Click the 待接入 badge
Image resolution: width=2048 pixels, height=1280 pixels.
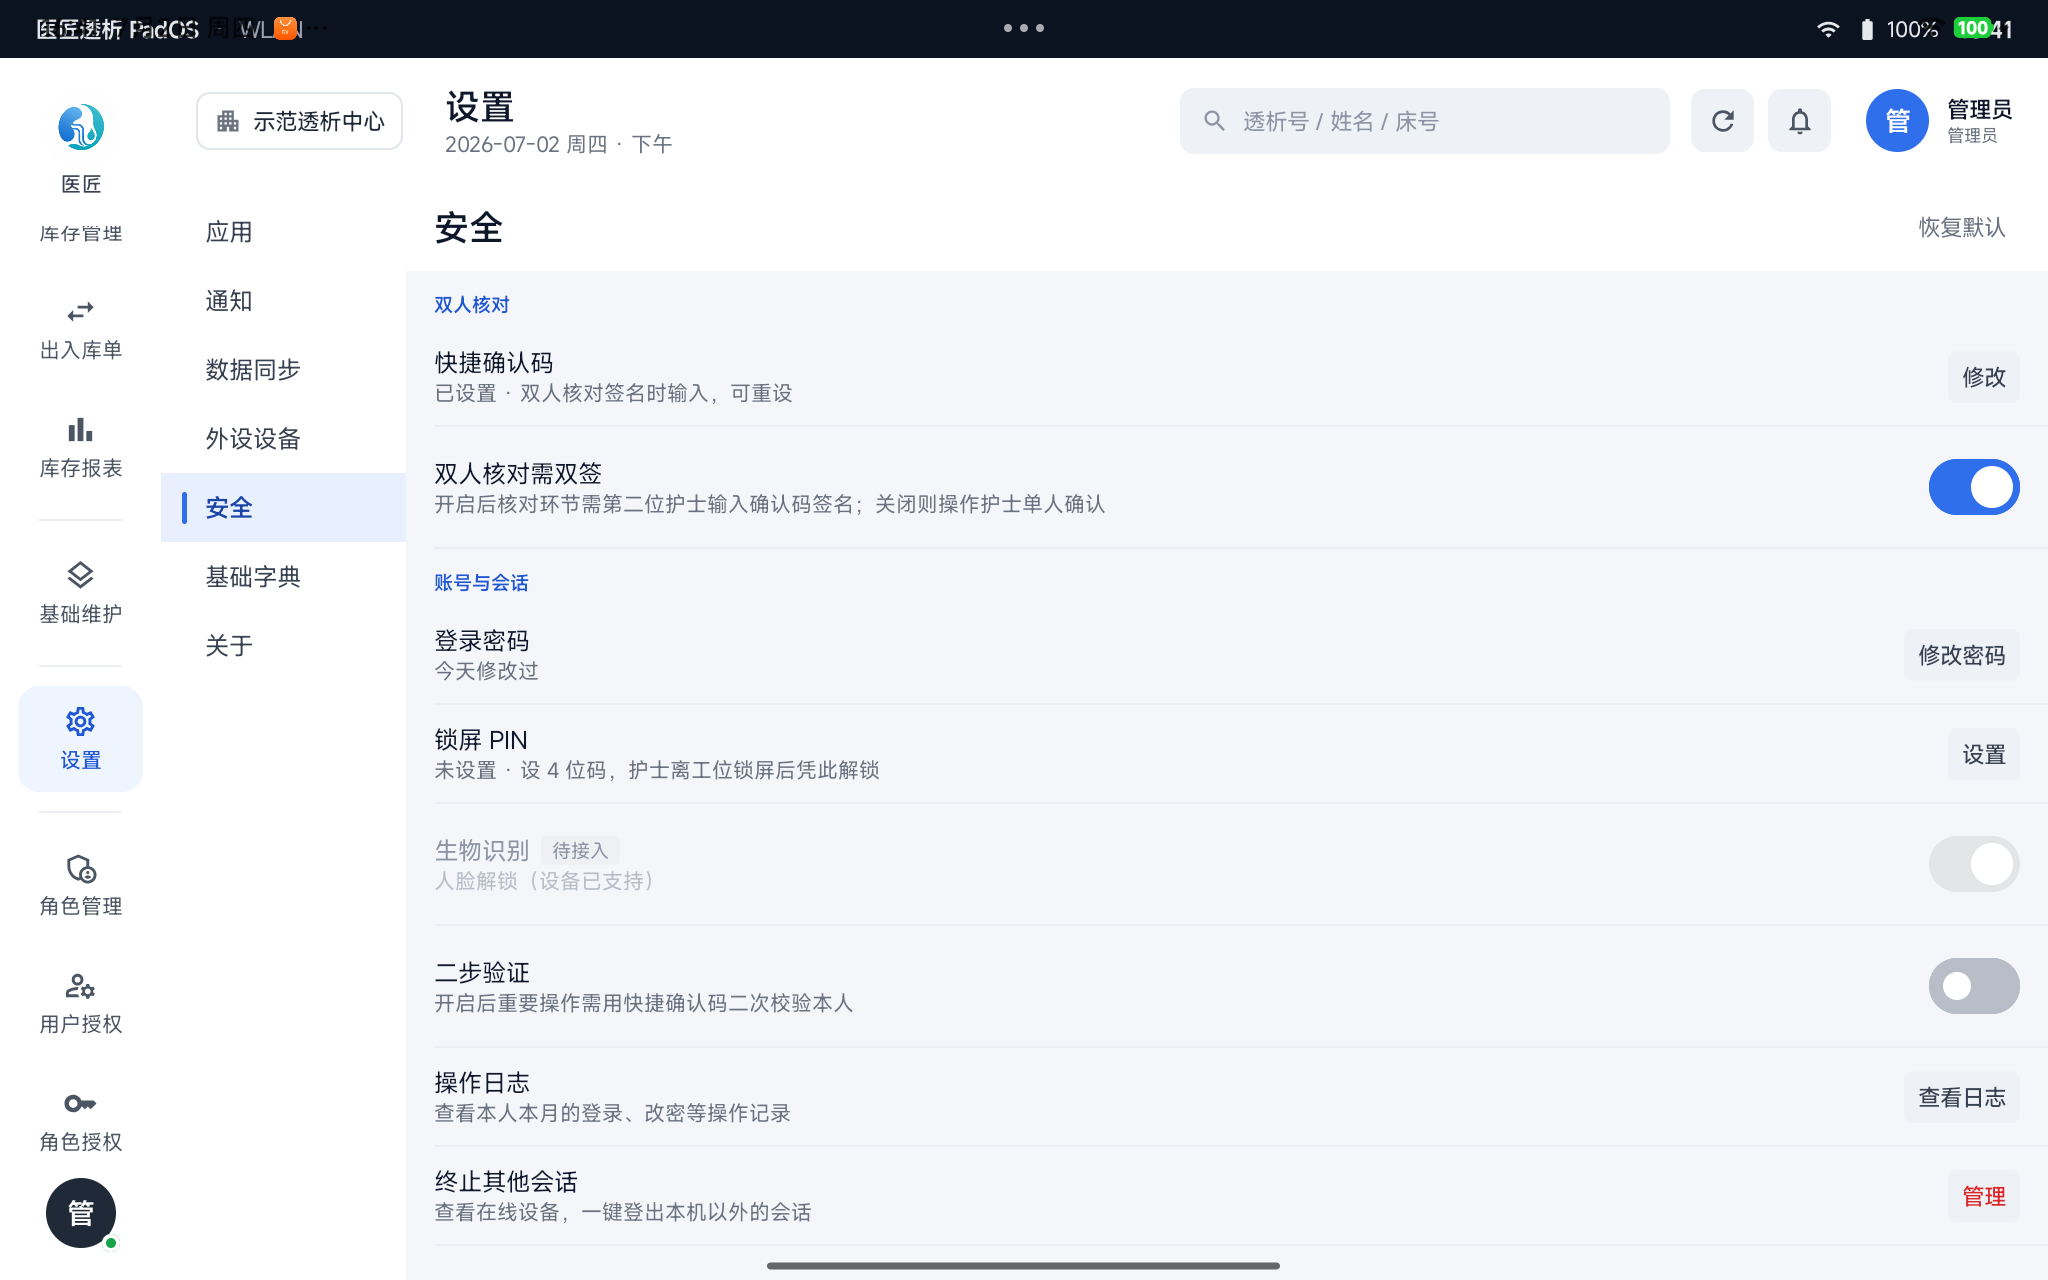pos(580,851)
